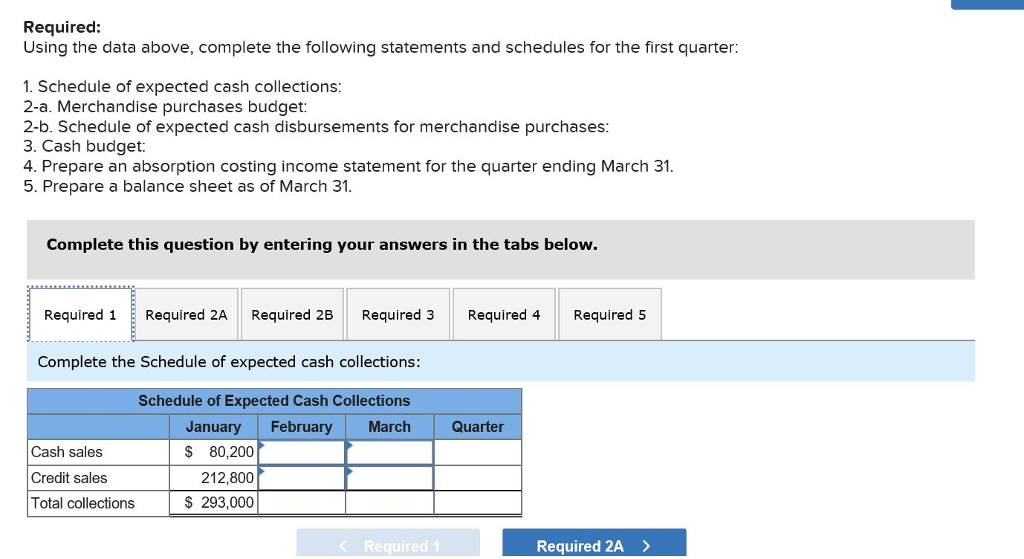Click the Total collections March cell
The image size is (1024, 559).
pos(390,503)
